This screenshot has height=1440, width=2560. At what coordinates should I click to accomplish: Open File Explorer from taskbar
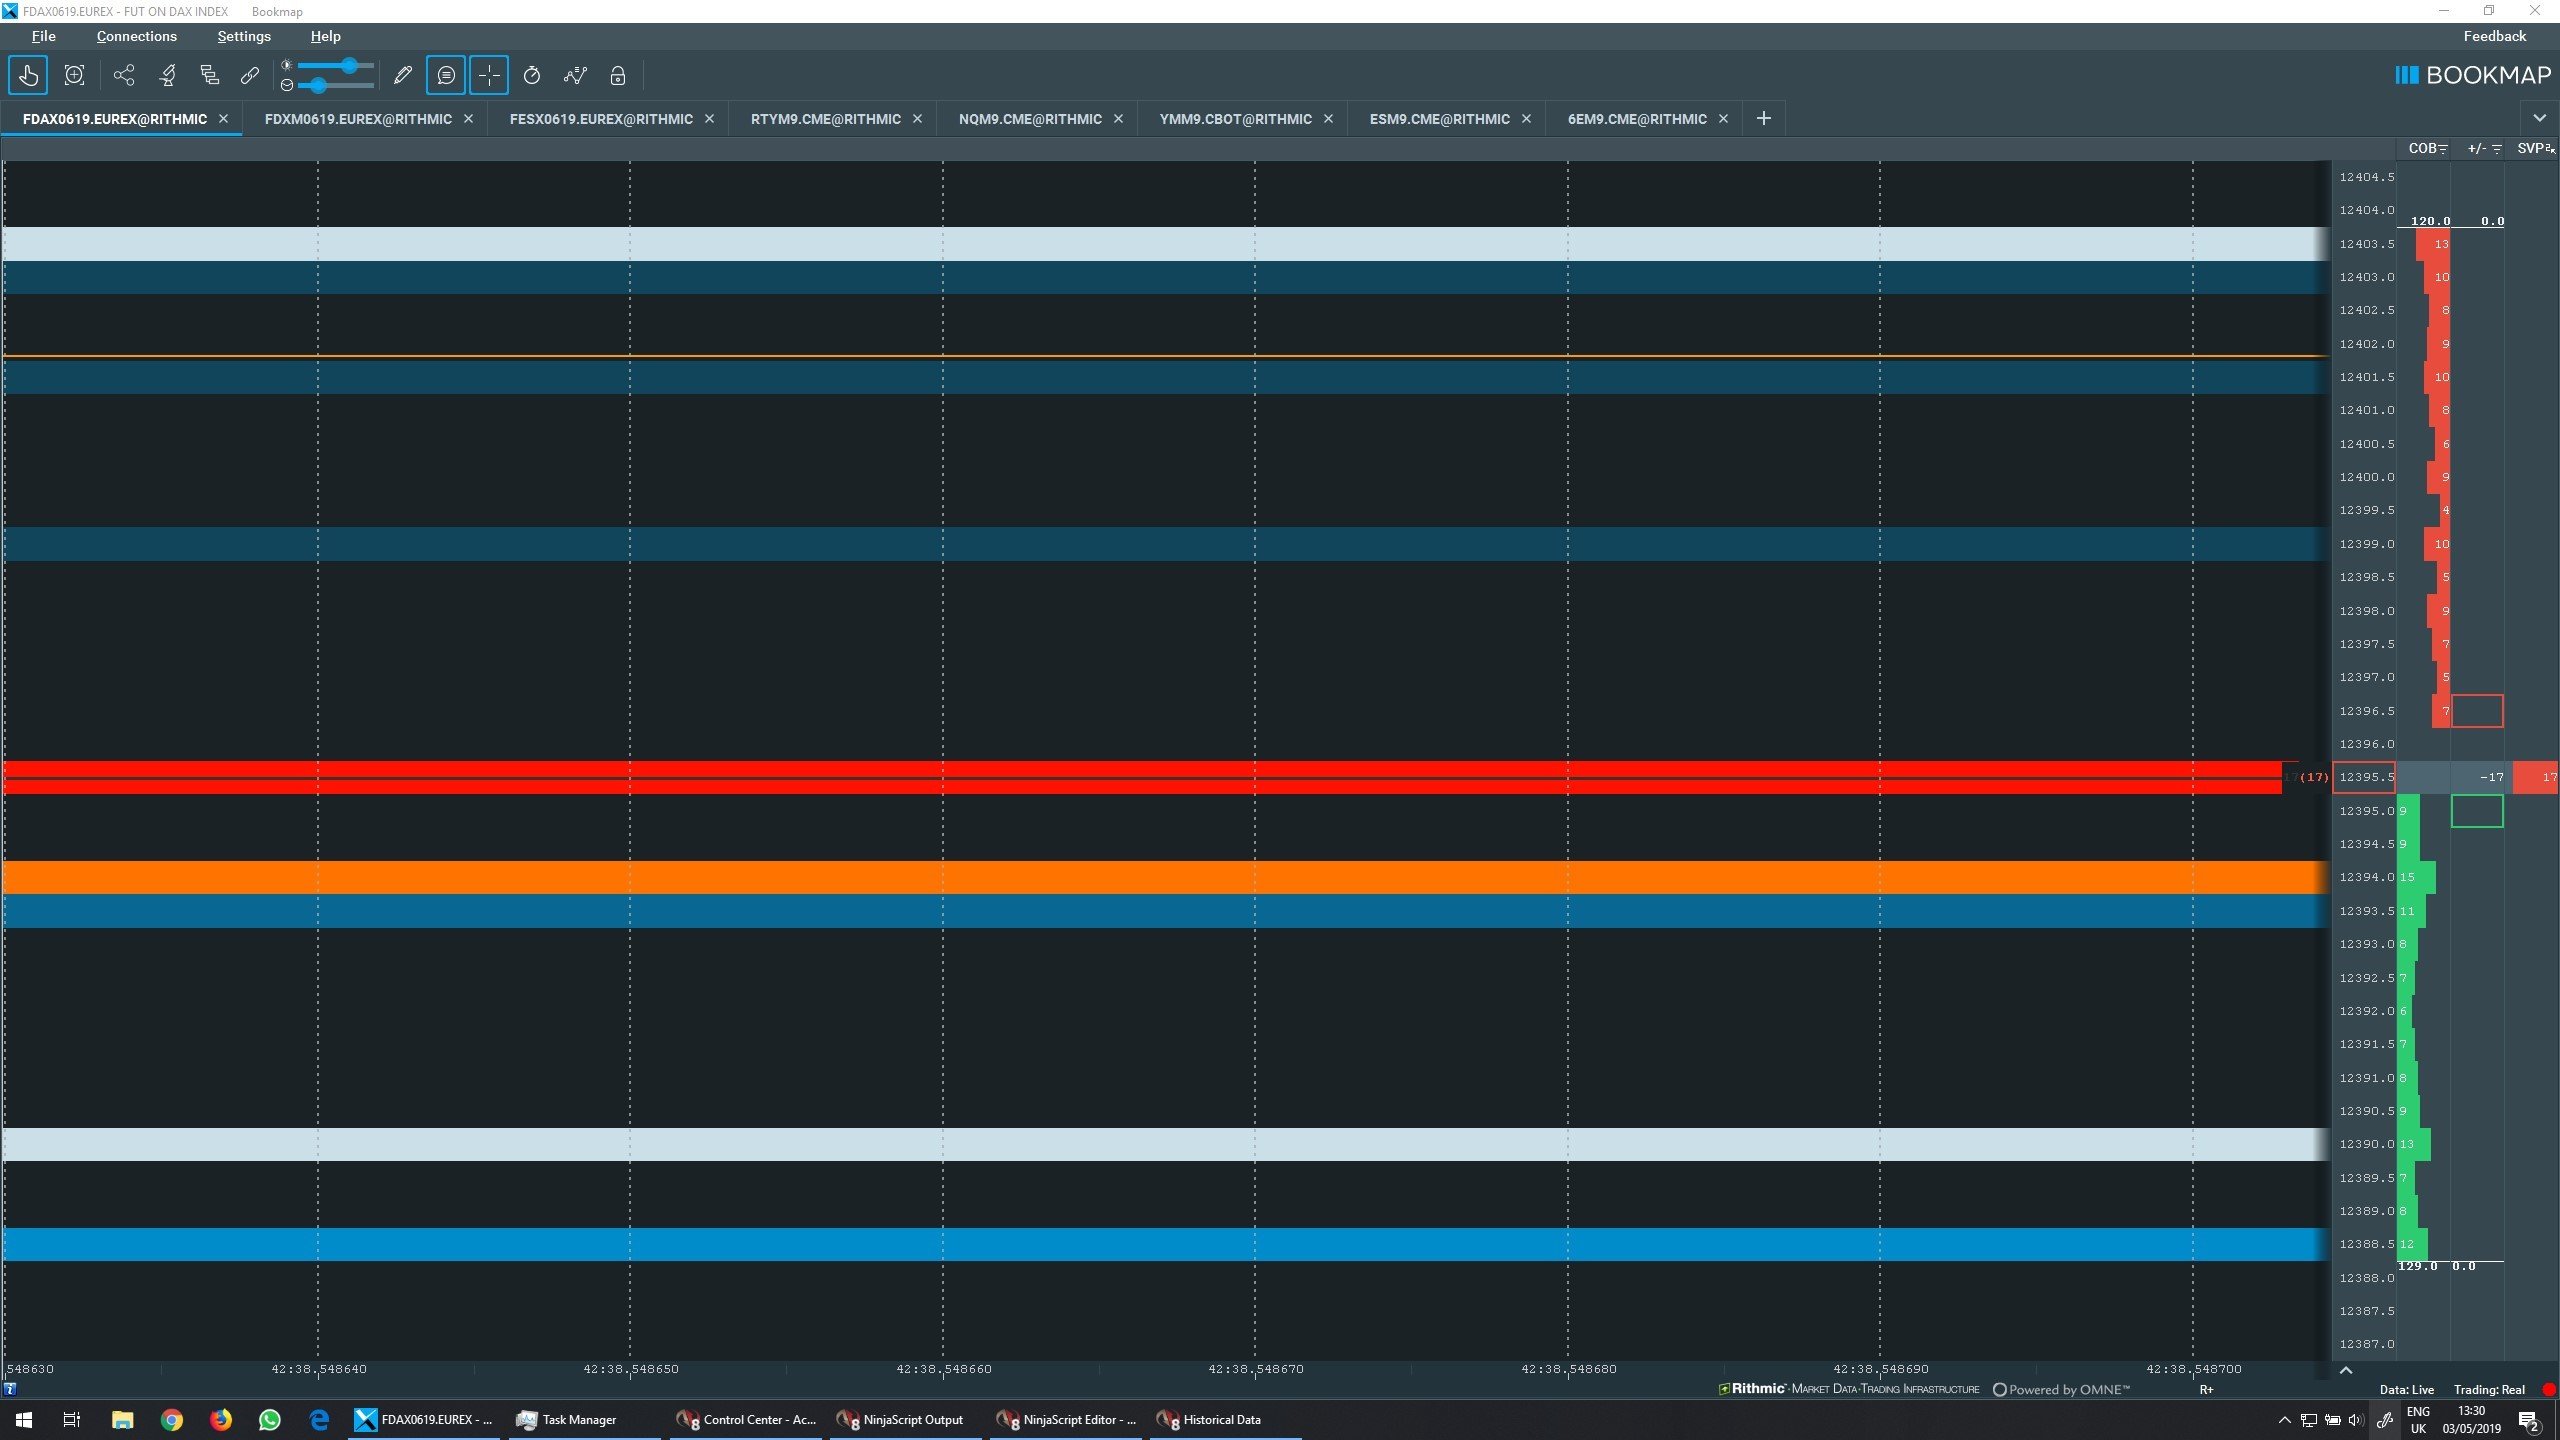click(122, 1420)
